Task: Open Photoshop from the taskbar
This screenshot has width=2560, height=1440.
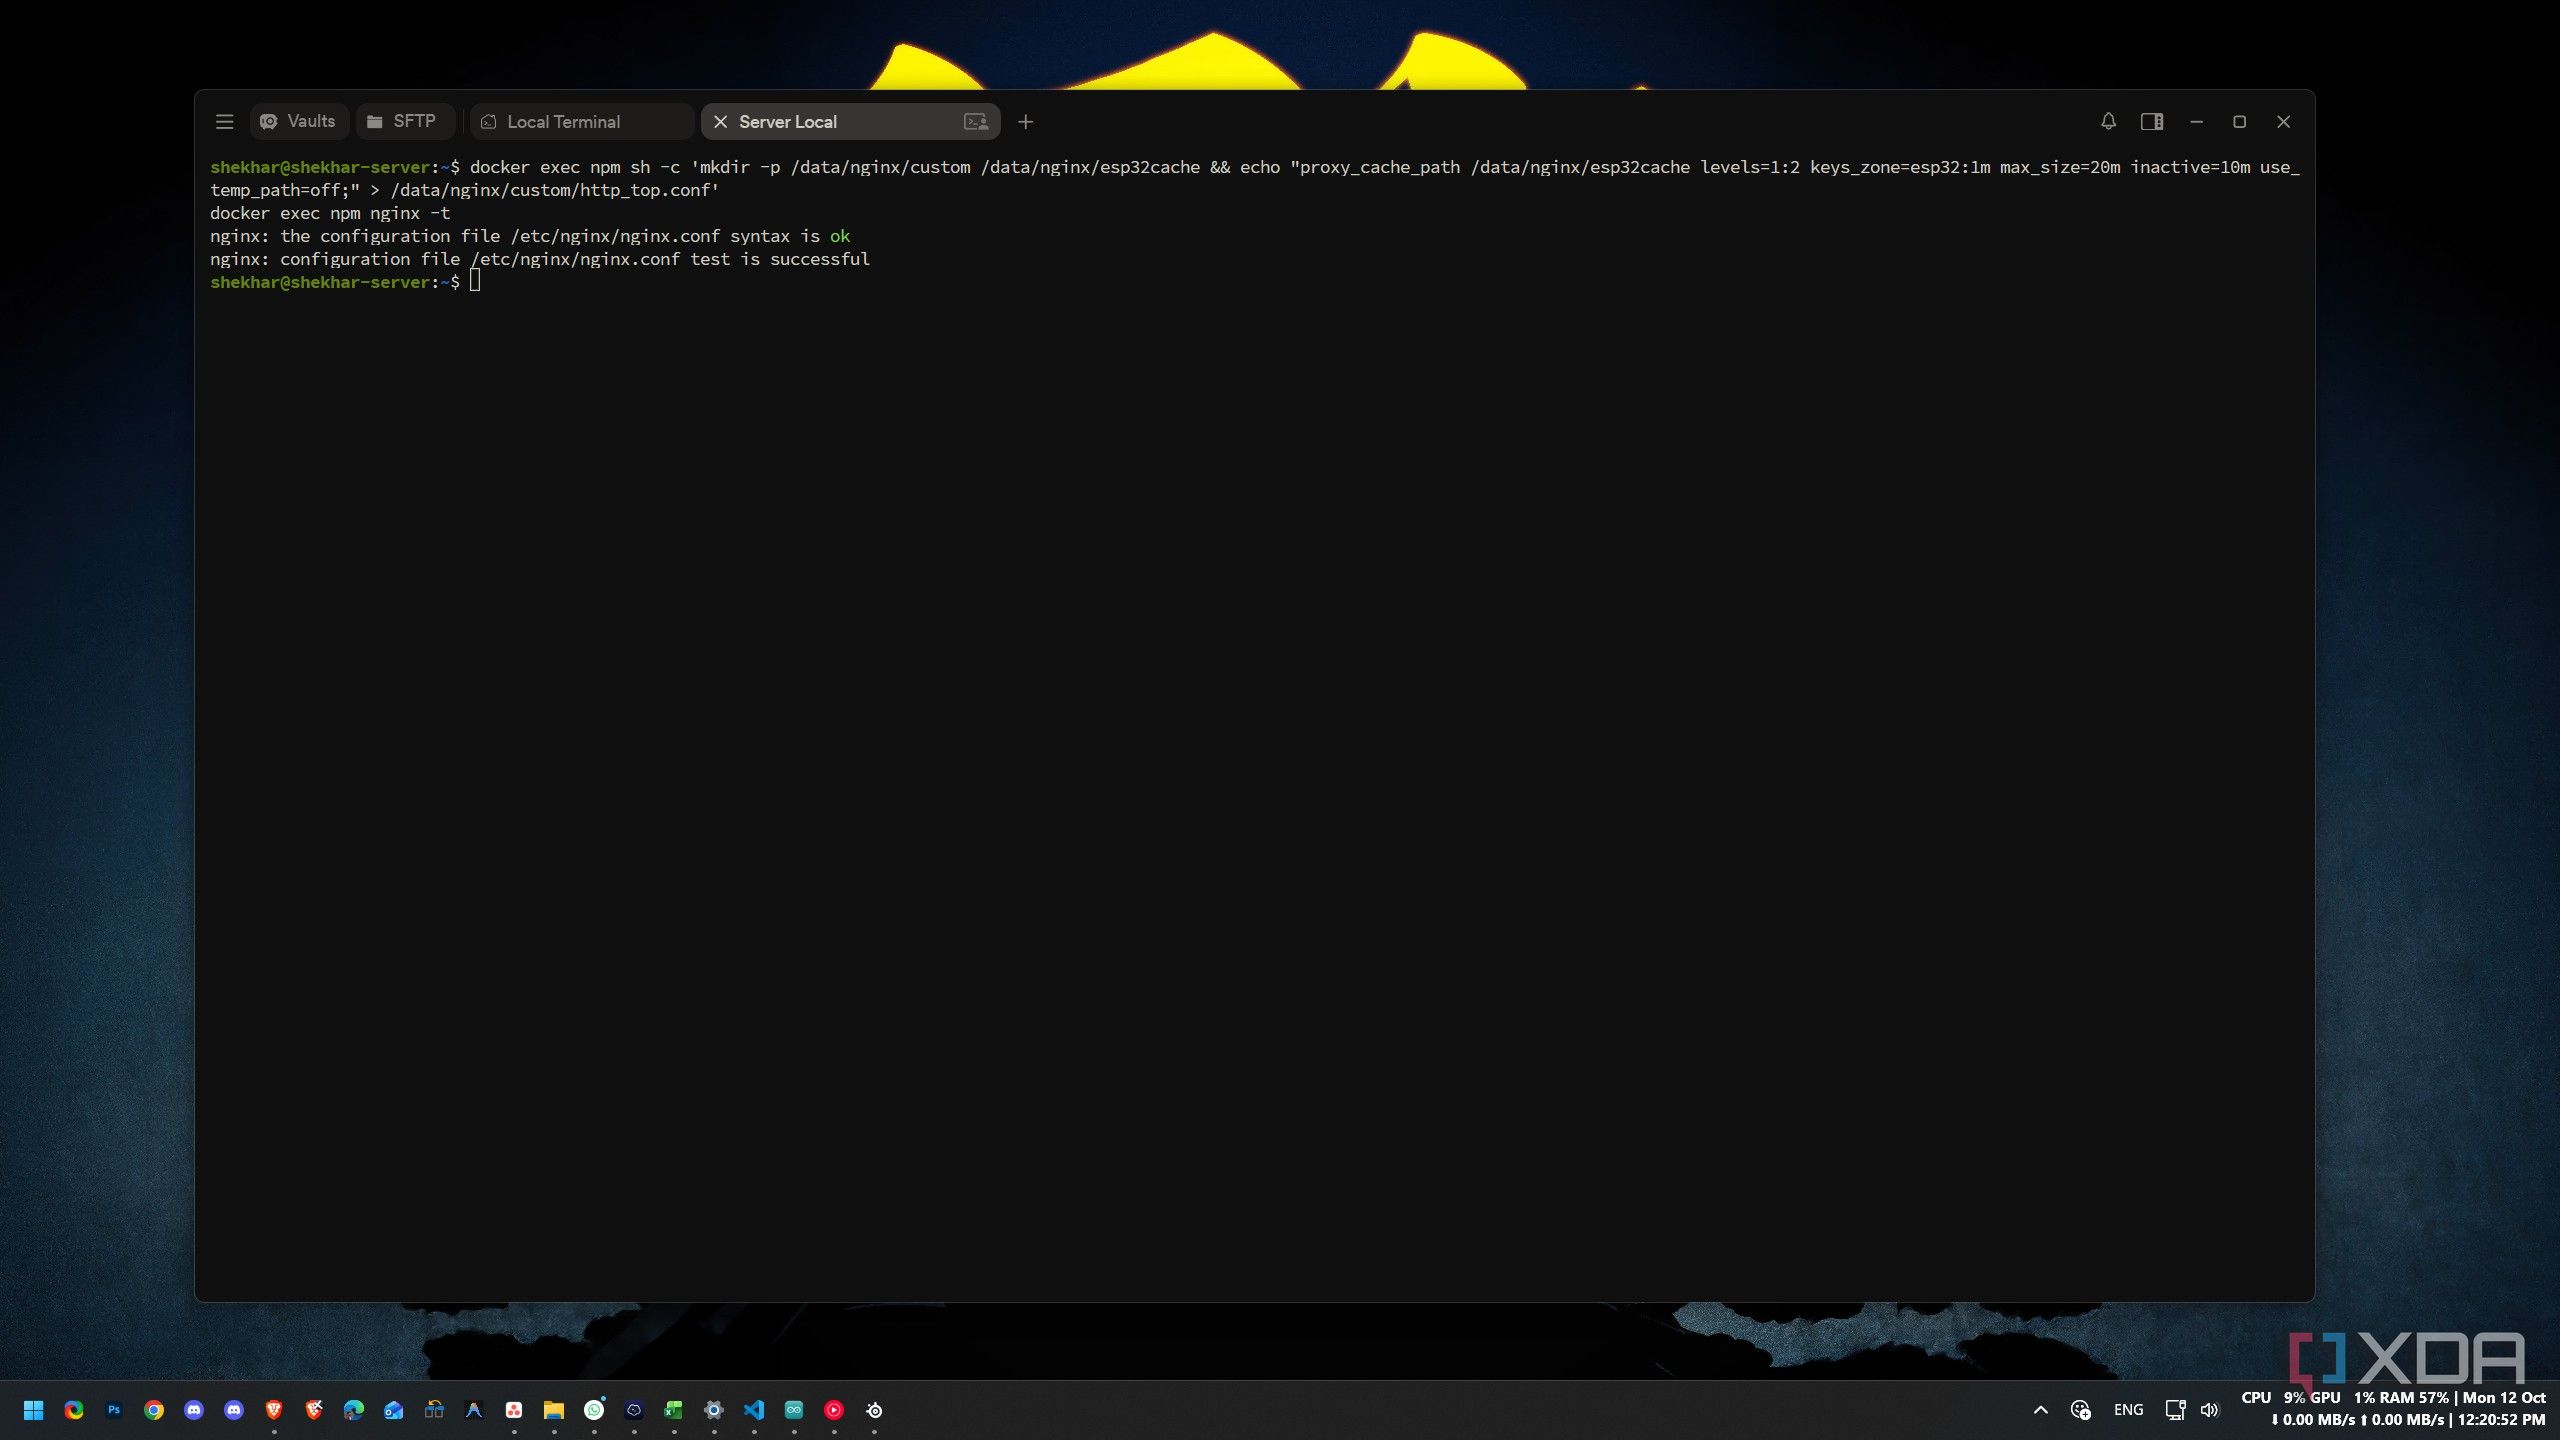Action: [114, 1410]
